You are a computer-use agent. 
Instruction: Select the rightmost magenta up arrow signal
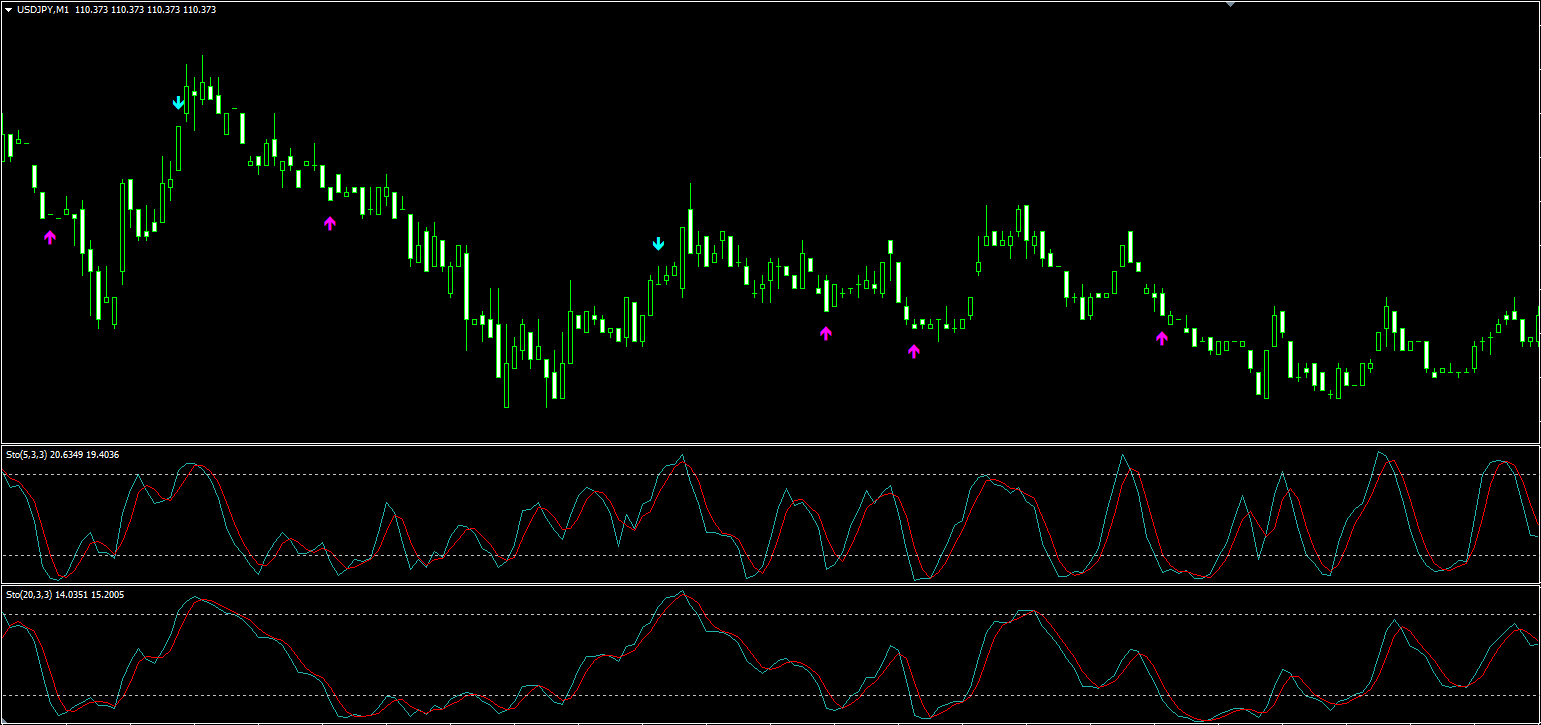(x=1161, y=338)
